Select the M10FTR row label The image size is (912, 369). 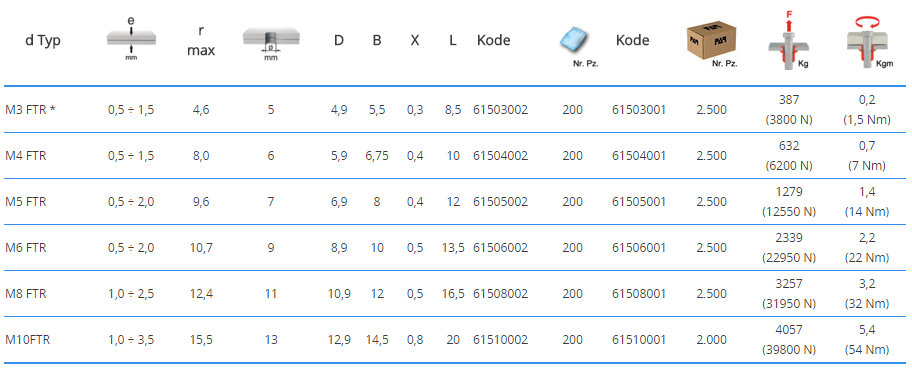coord(27,339)
